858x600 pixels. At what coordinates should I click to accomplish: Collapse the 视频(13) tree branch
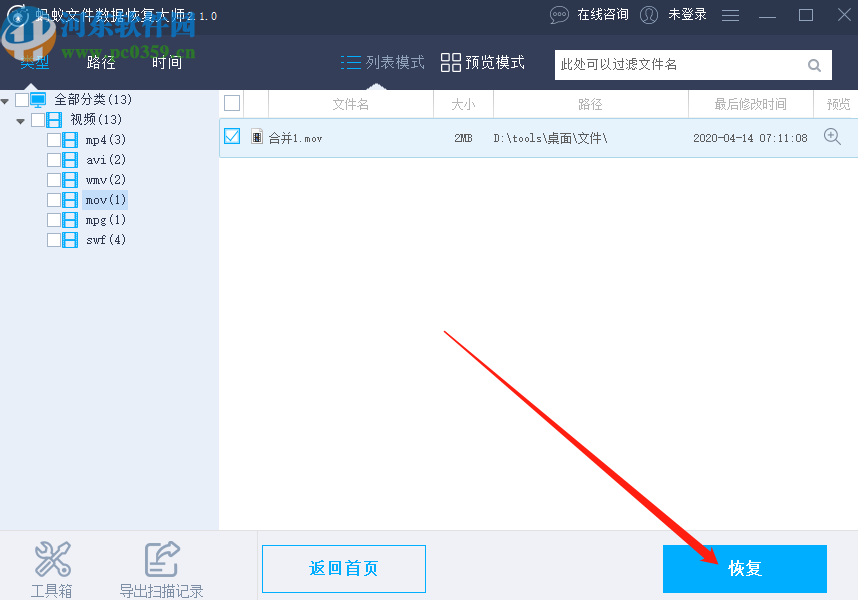20,119
